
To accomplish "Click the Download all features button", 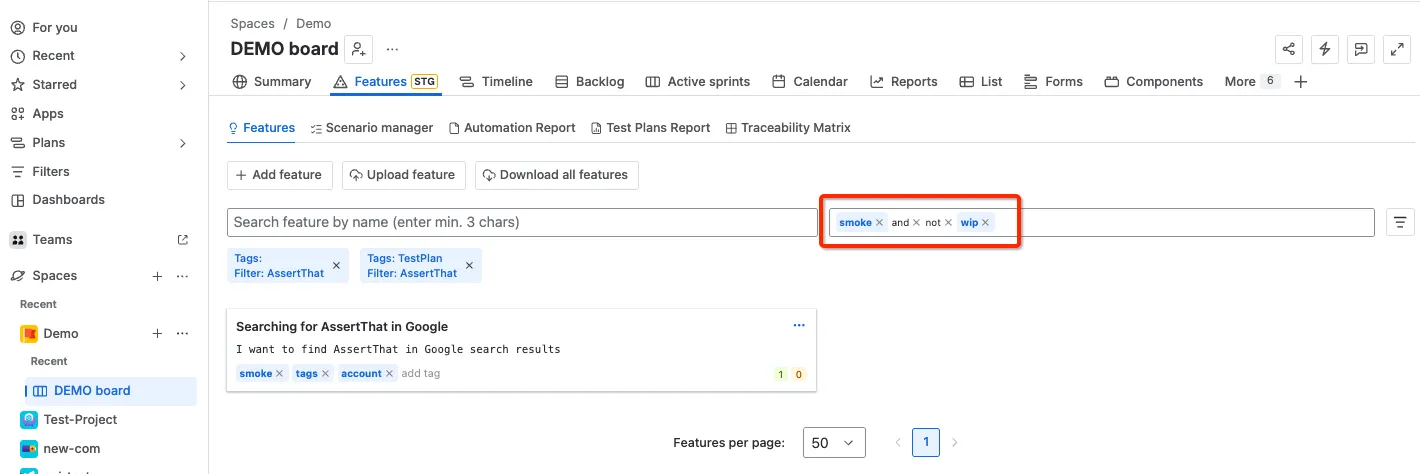I will click(x=557, y=175).
